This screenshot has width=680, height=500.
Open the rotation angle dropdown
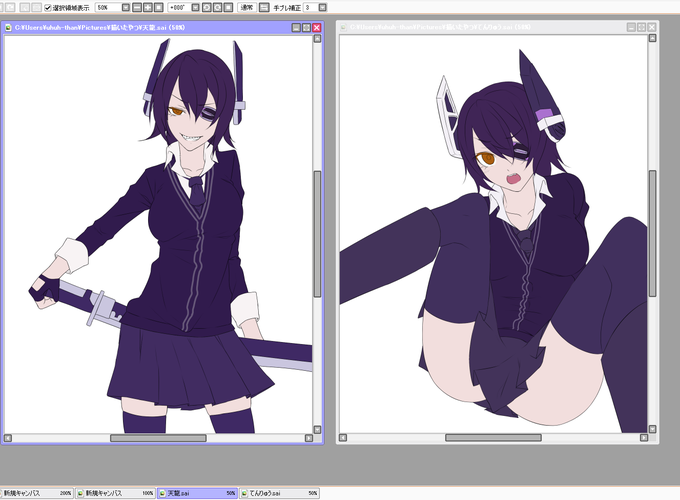tap(196, 7)
